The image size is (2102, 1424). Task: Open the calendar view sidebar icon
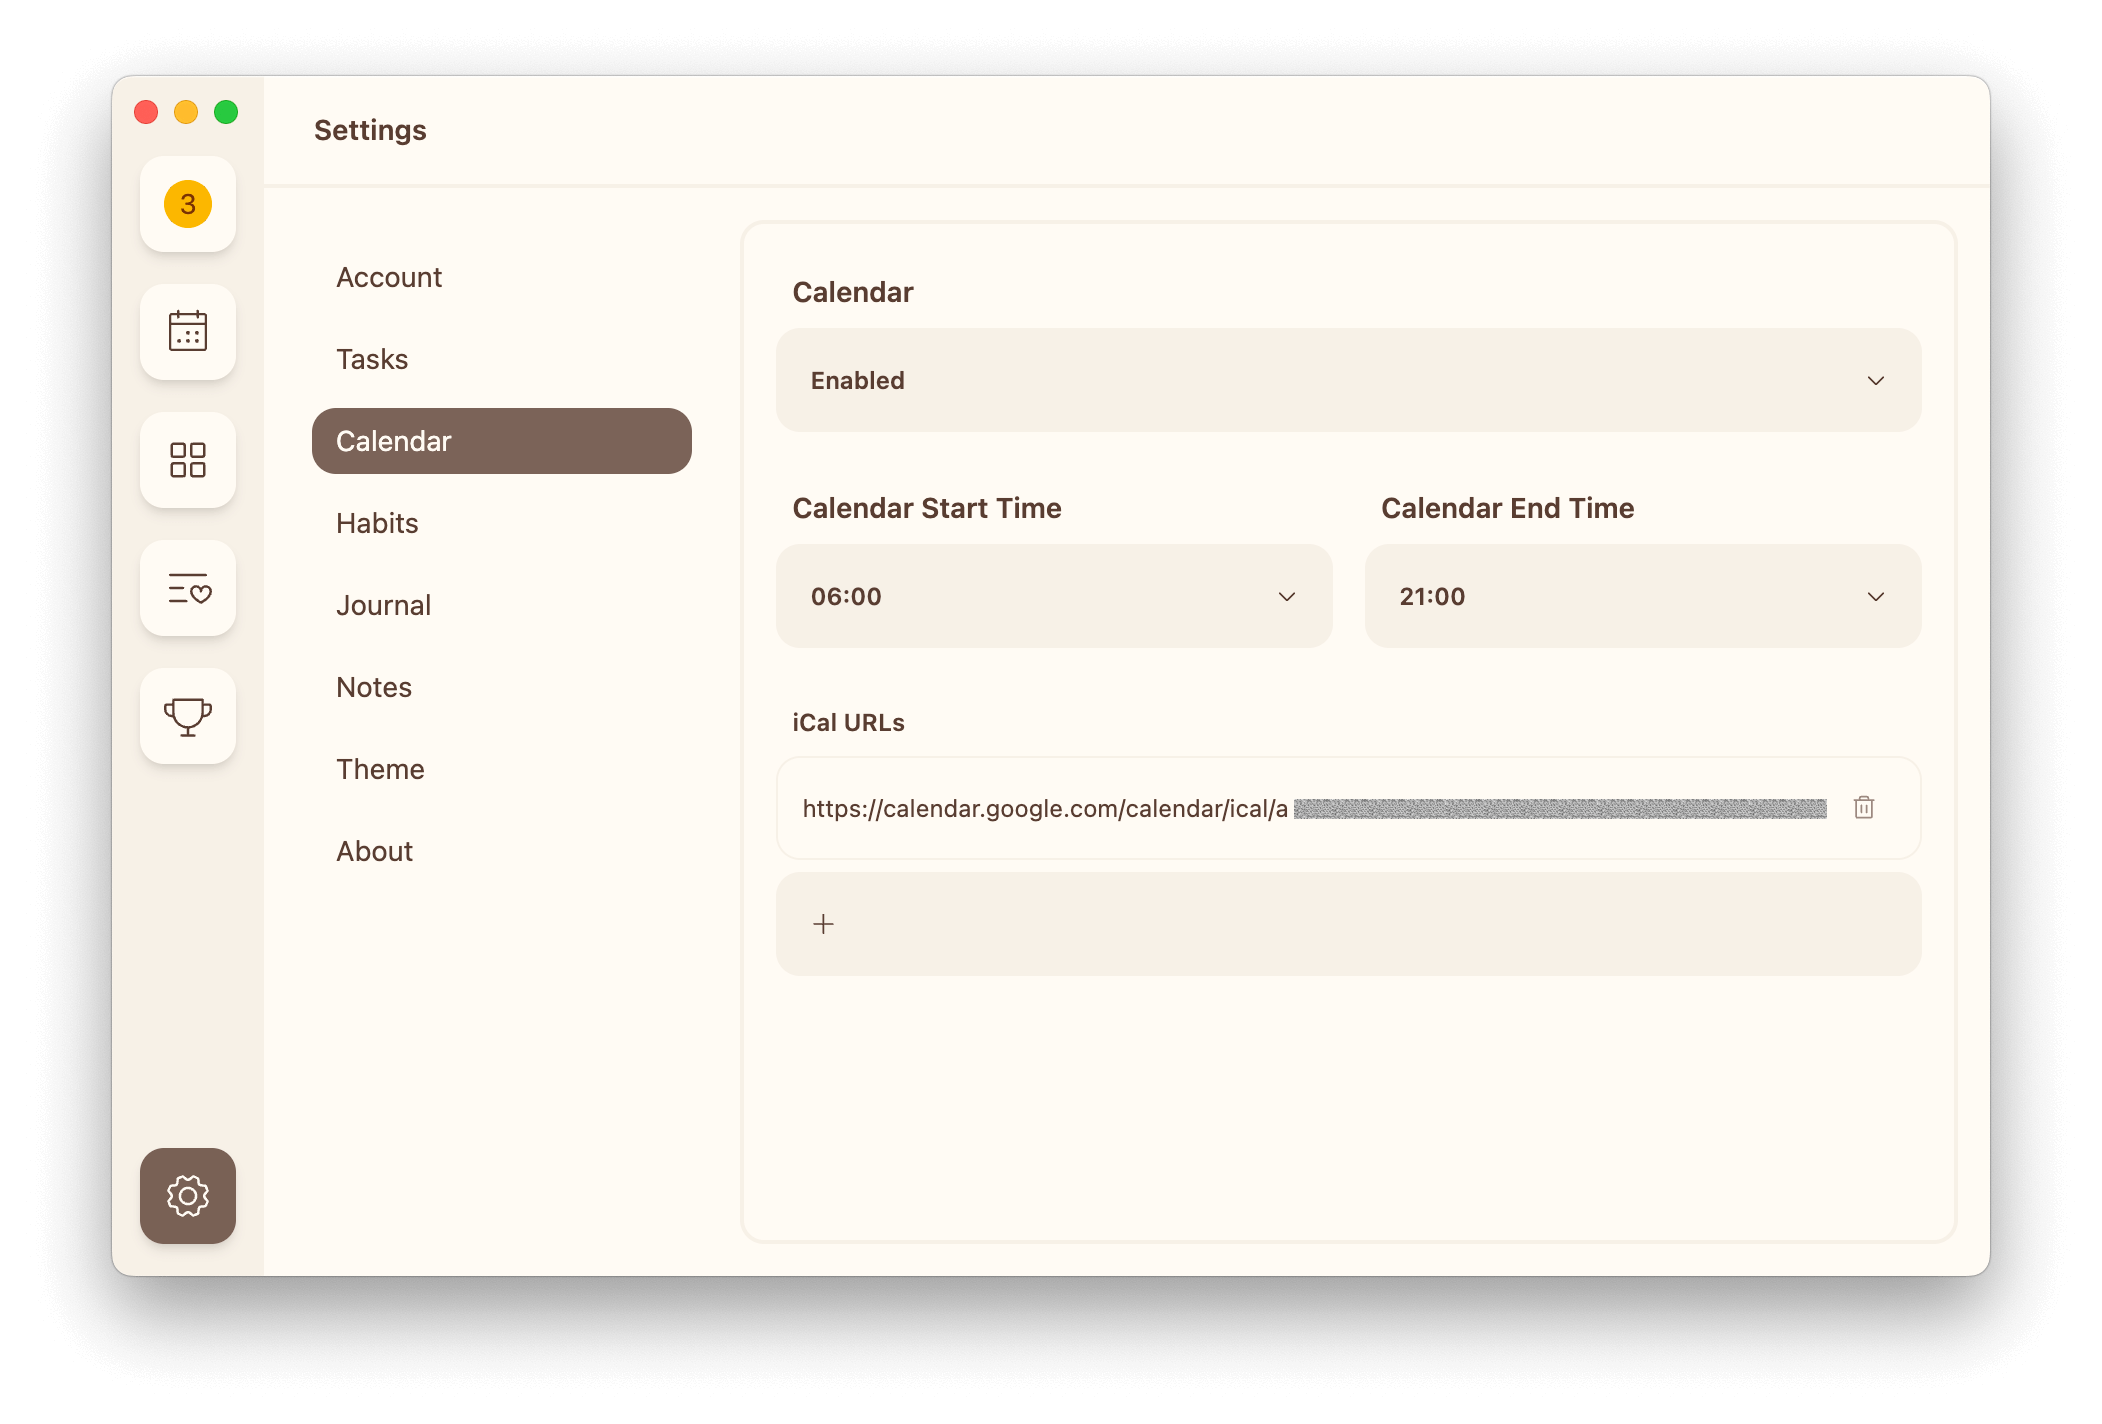click(x=188, y=332)
